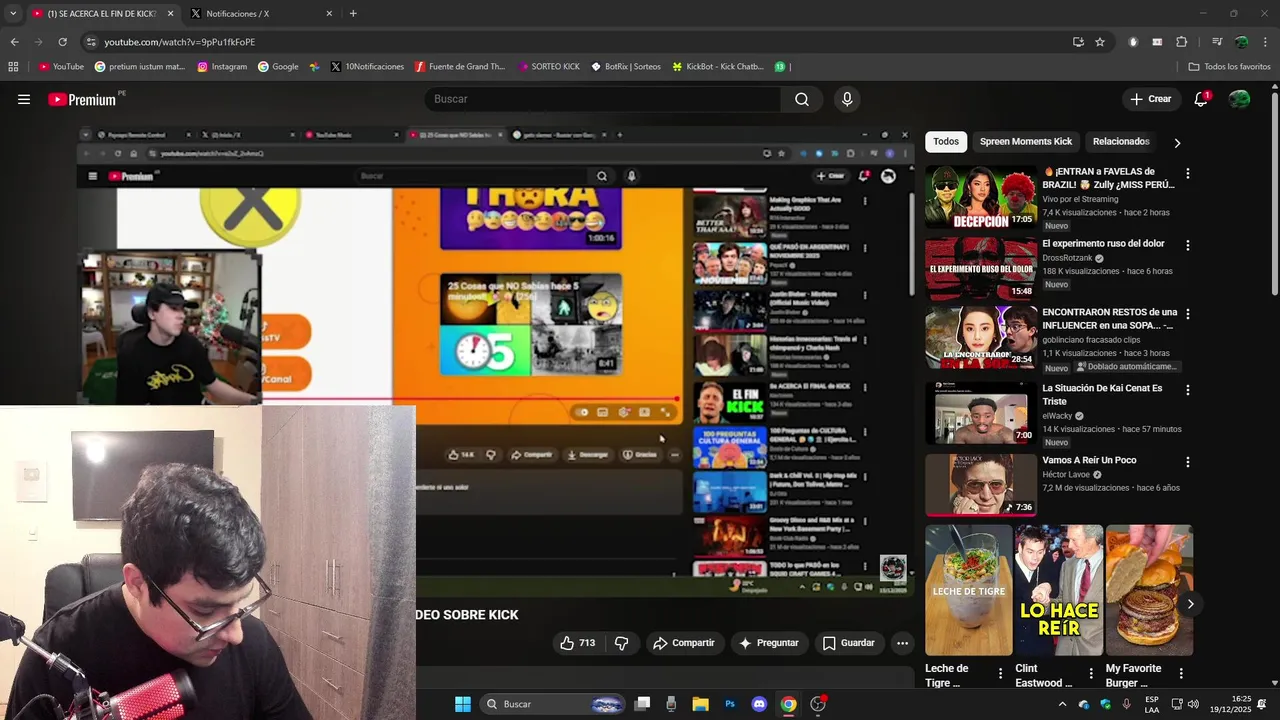Open the Windows Start menu

[x=462, y=704]
